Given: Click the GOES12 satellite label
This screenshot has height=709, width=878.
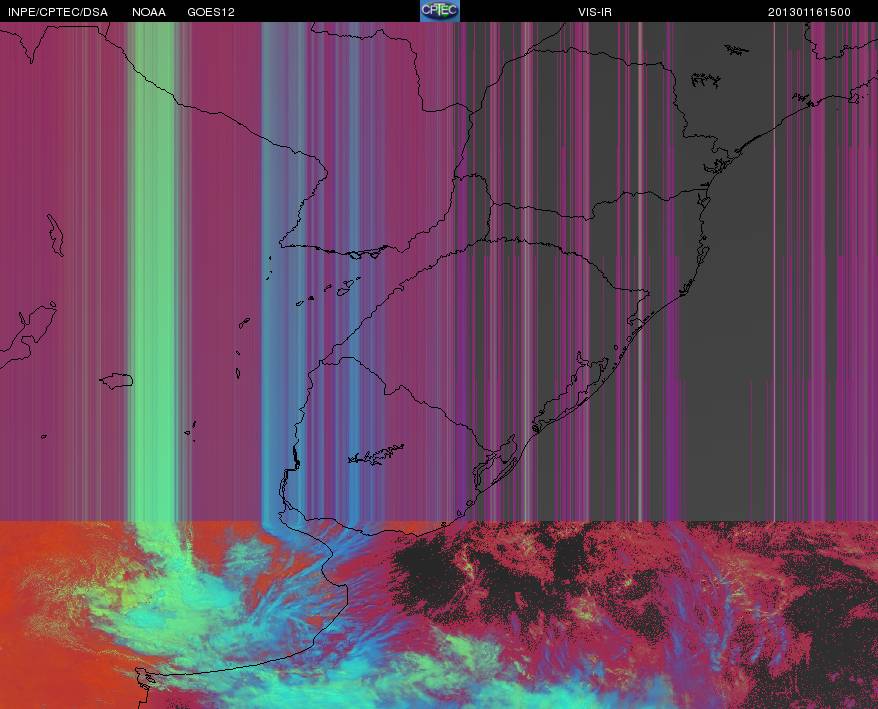Looking at the screenshot, I should coord(211,12).
